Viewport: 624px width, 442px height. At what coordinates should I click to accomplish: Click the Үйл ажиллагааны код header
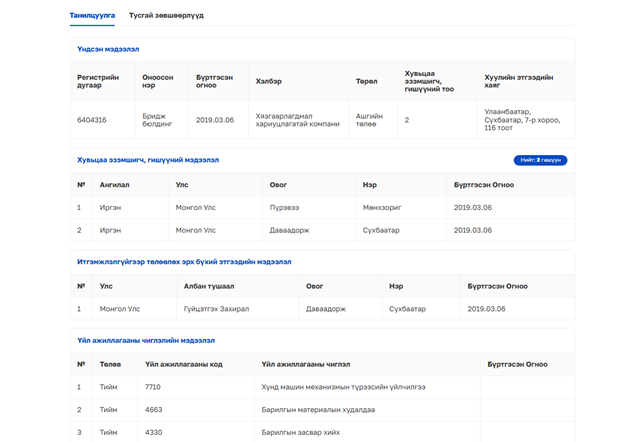[x=184, y=364]
